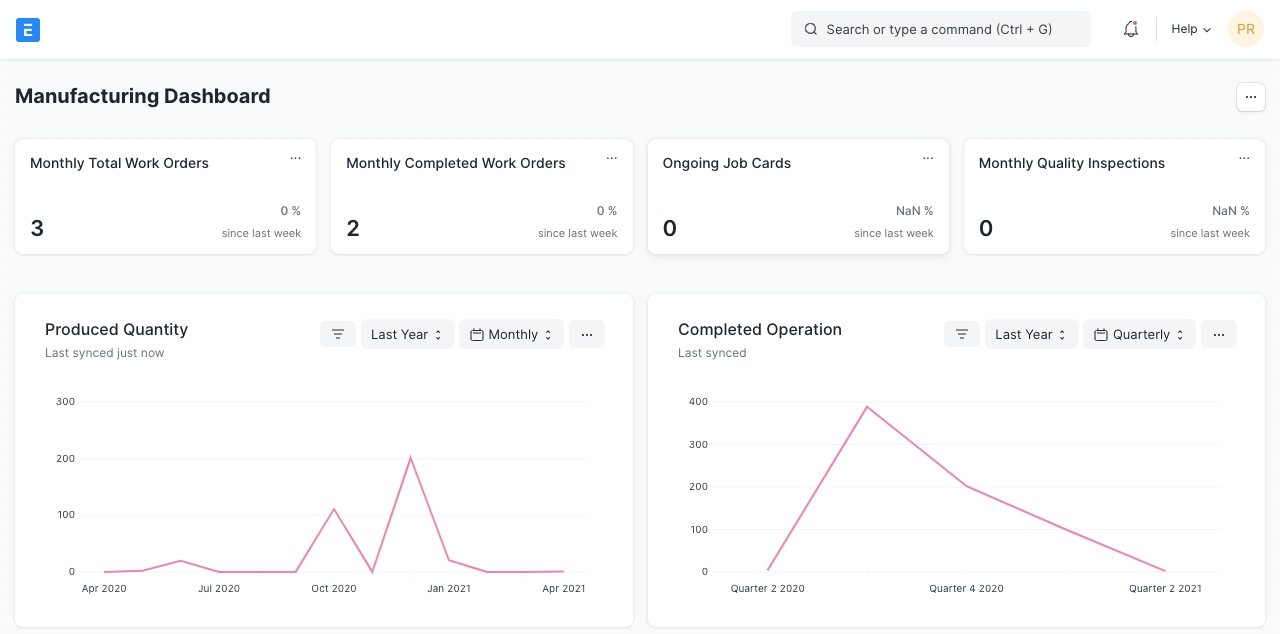The height and width of the screenshot is (634, 1280).
Task: Open Monthly Quality Inspections card options
Action: 1244,158
